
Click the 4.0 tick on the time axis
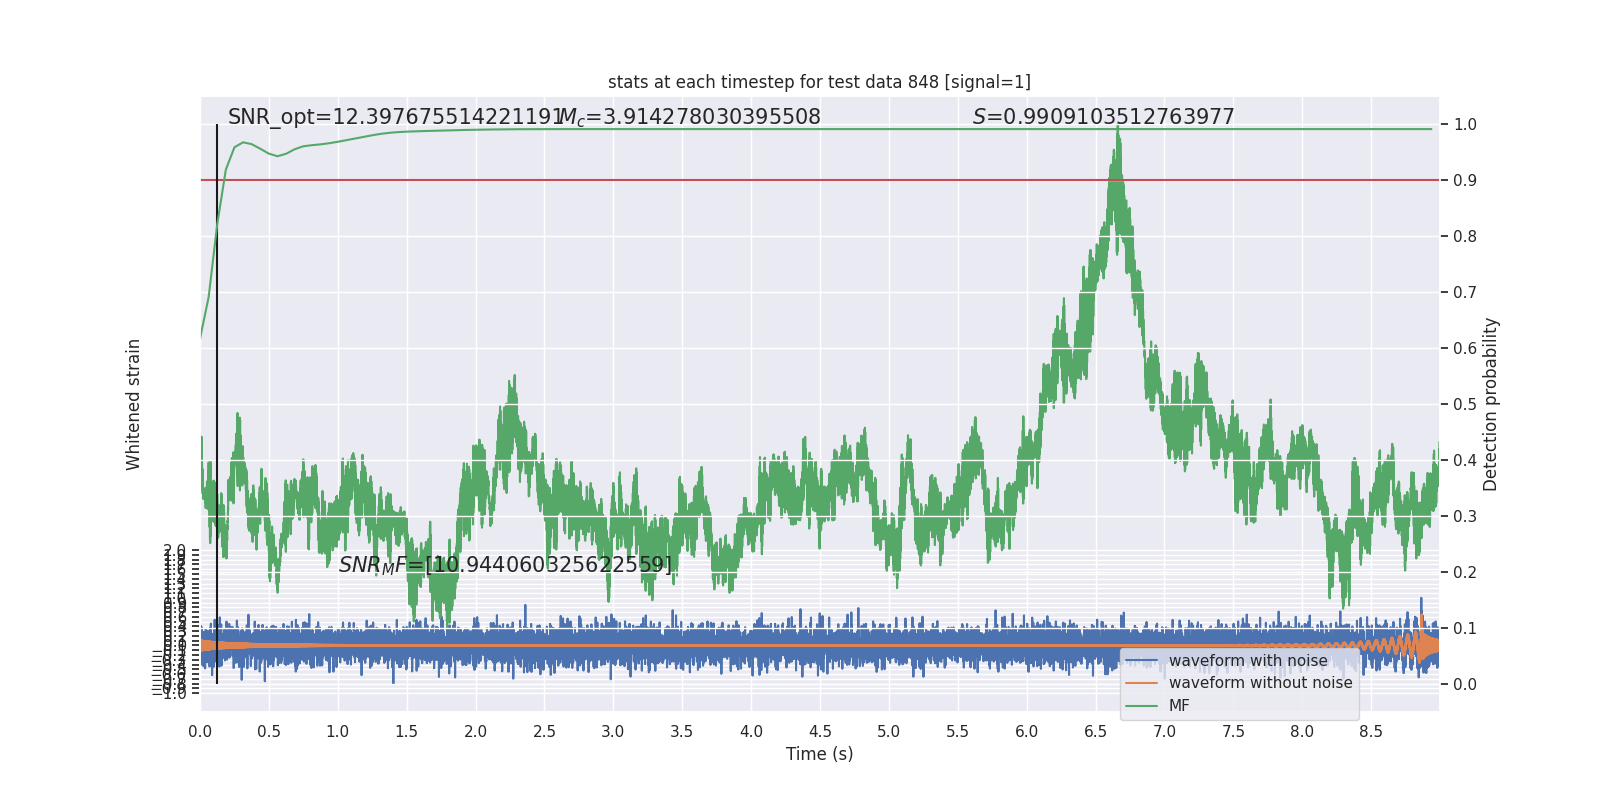tap(751, 732)
